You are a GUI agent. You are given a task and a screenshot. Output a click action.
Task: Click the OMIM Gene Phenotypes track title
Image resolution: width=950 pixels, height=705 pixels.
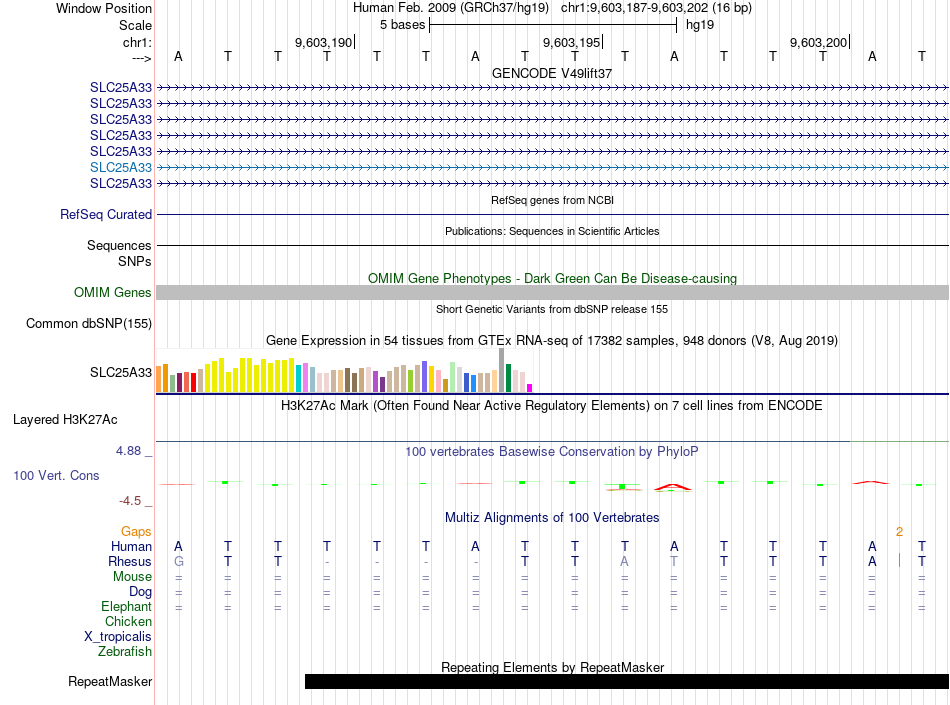click(552, 279)
